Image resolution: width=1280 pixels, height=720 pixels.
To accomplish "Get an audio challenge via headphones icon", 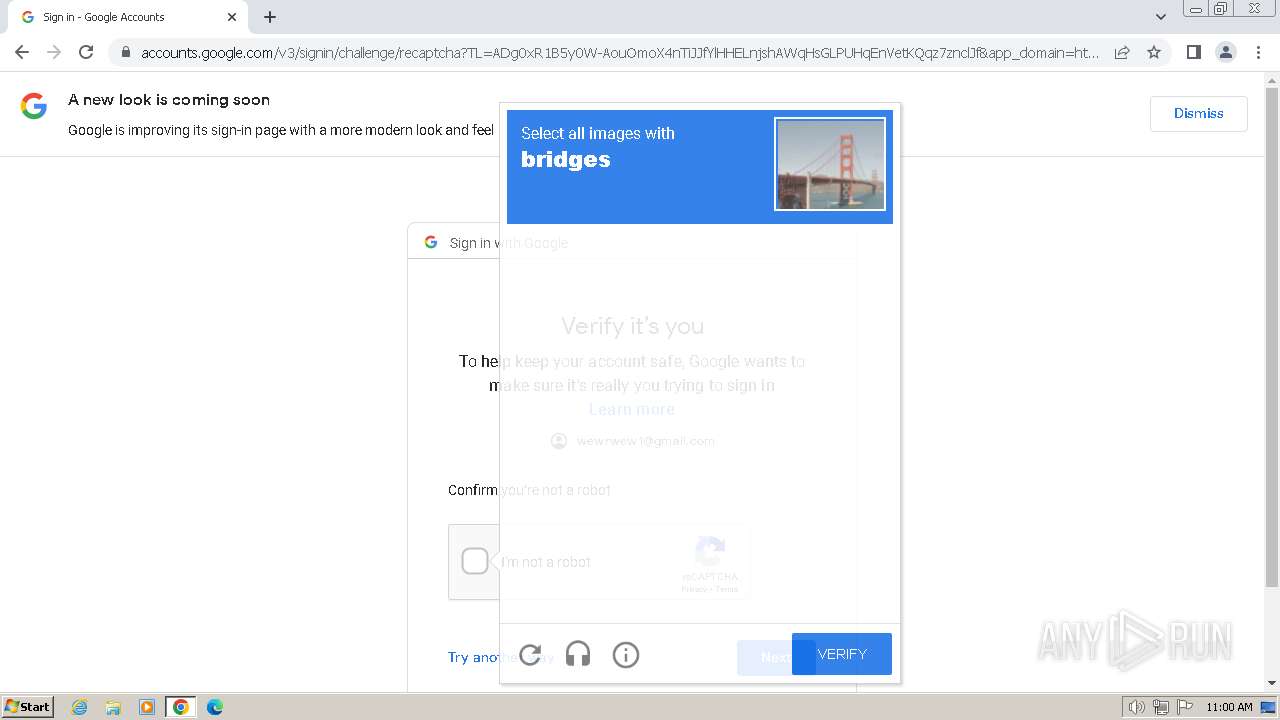I will click(578, 655).
